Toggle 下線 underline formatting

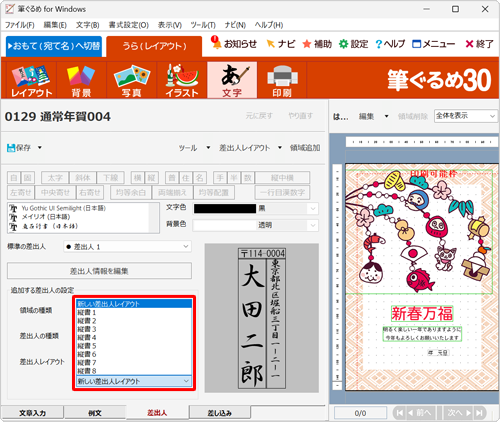tap(110, 178)
